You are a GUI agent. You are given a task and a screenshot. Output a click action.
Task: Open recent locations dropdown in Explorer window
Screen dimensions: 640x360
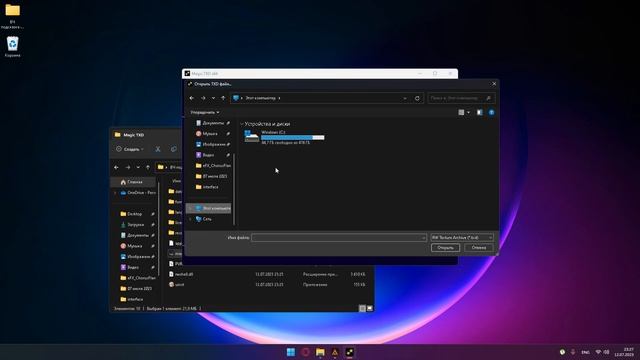pos(138,167)
